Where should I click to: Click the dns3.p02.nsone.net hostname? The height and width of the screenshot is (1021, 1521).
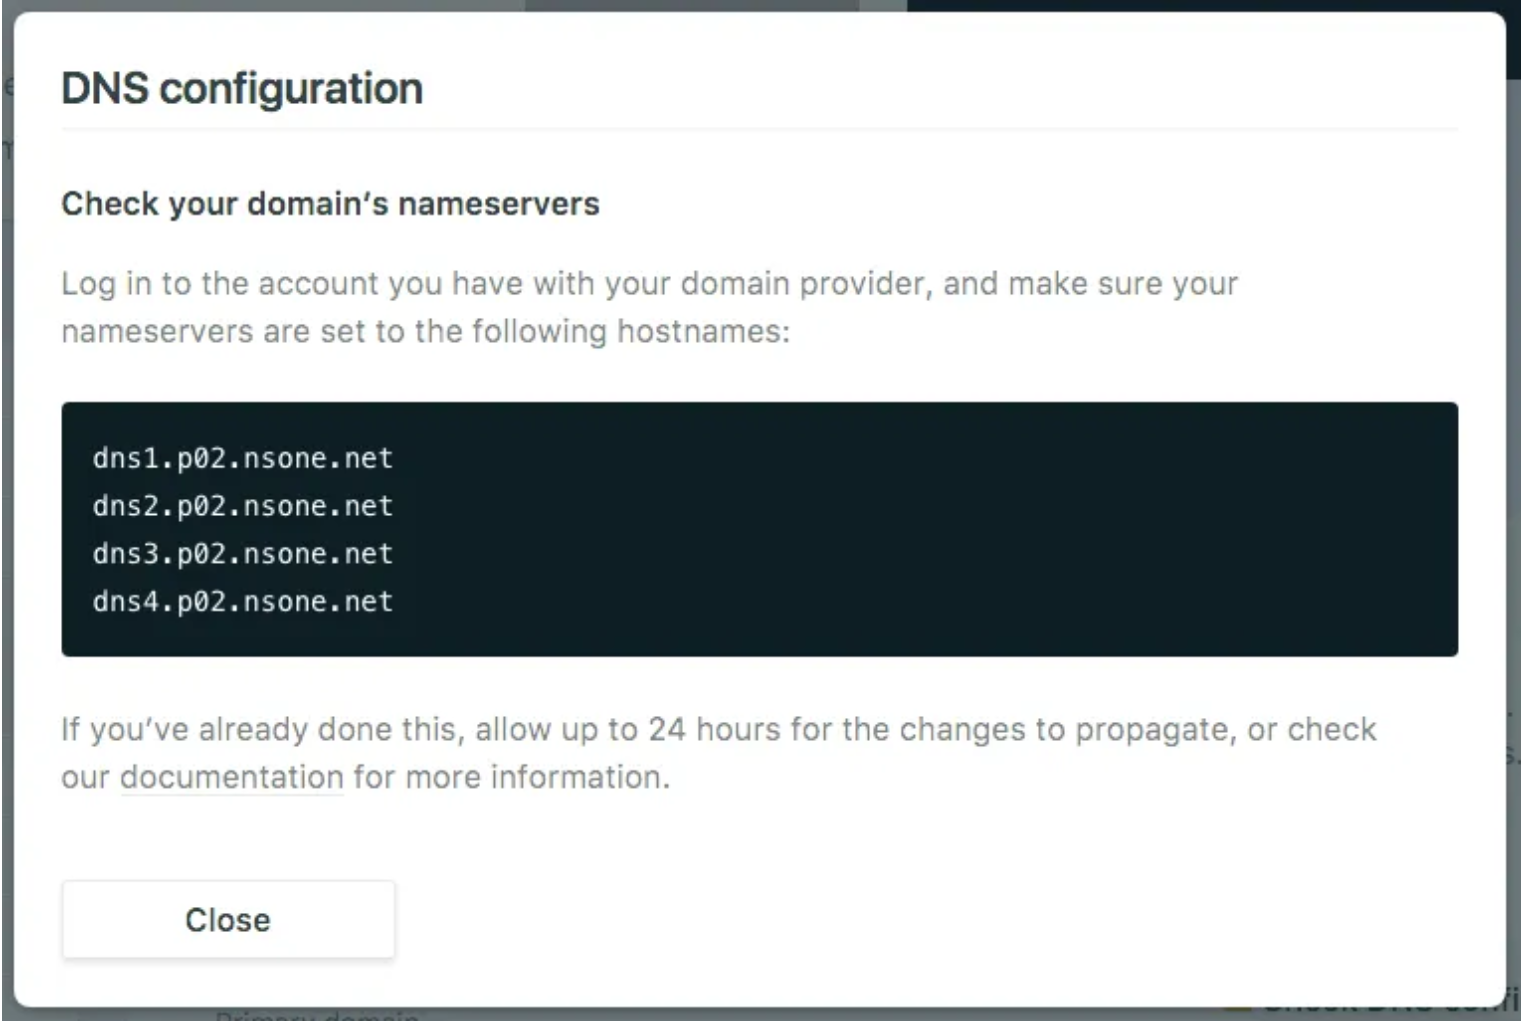pos(243,554)
